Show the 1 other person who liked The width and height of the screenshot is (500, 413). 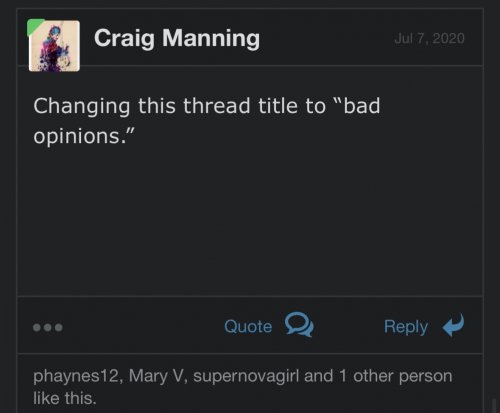pyautogui.click(x=396, y=376)
